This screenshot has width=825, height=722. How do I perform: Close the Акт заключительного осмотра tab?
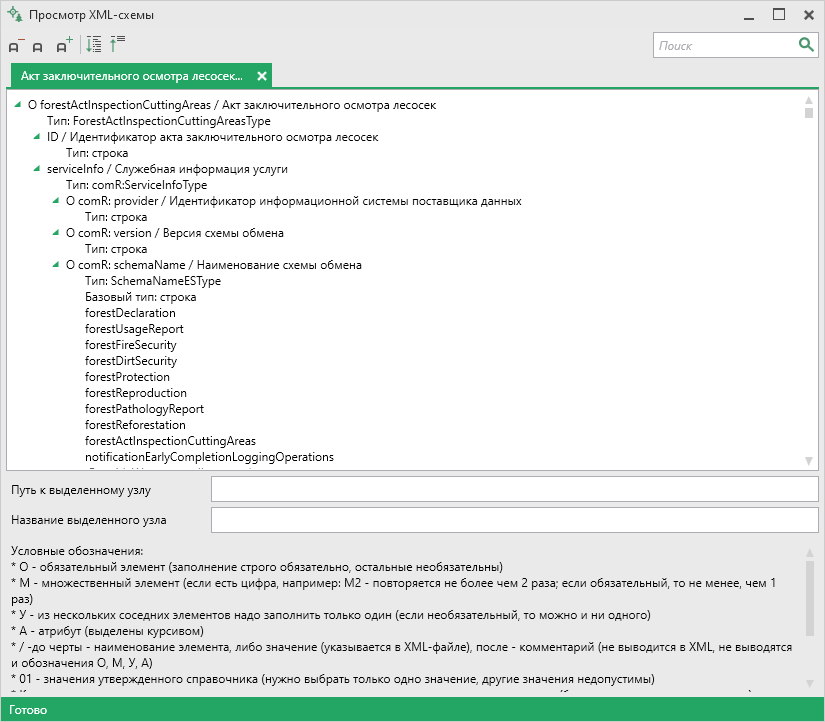(261, 76)
